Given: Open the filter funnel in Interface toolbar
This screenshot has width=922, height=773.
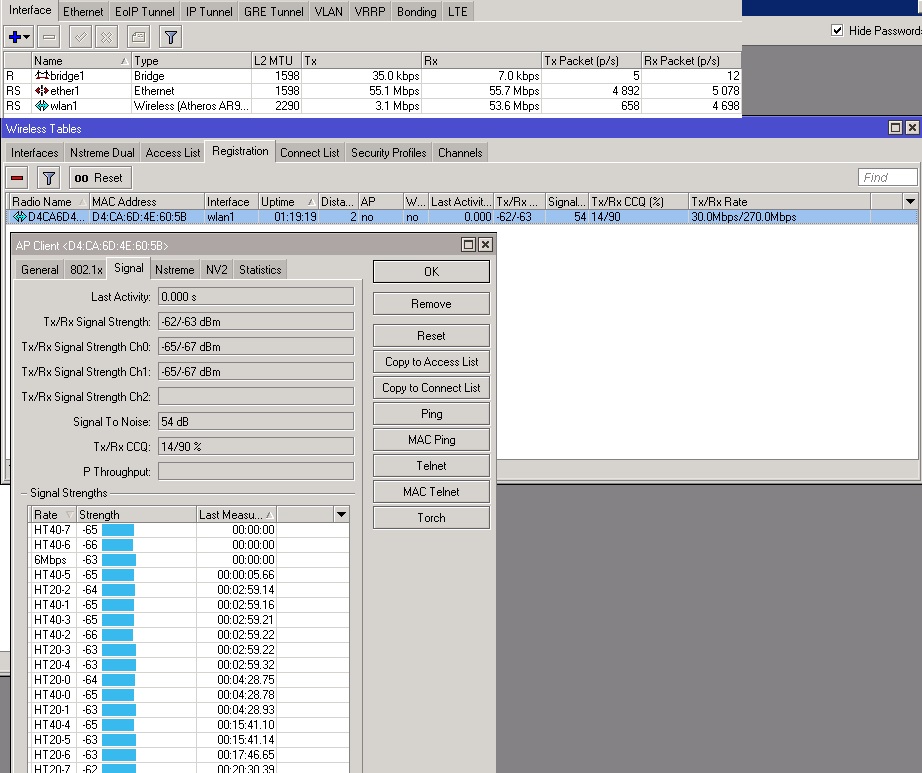Looking at the screenshot, I should click(x=171, y=37).
